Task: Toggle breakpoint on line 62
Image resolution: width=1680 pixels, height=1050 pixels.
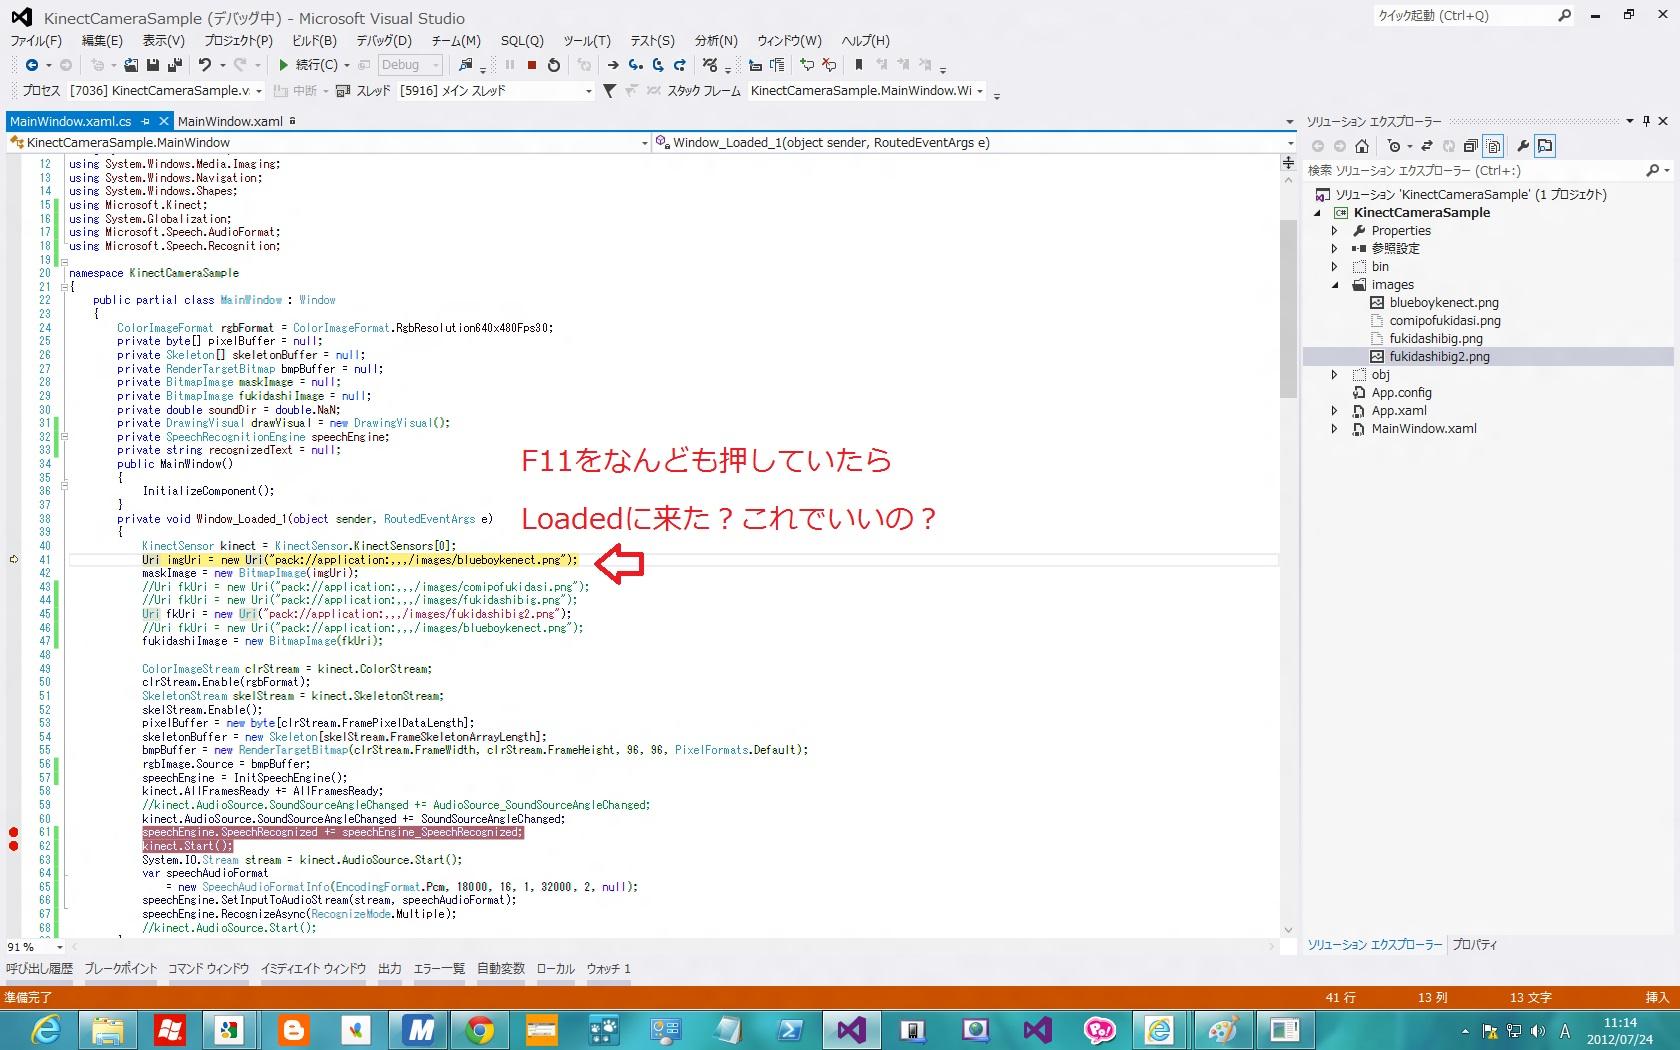Action: (x=14, y=846)
